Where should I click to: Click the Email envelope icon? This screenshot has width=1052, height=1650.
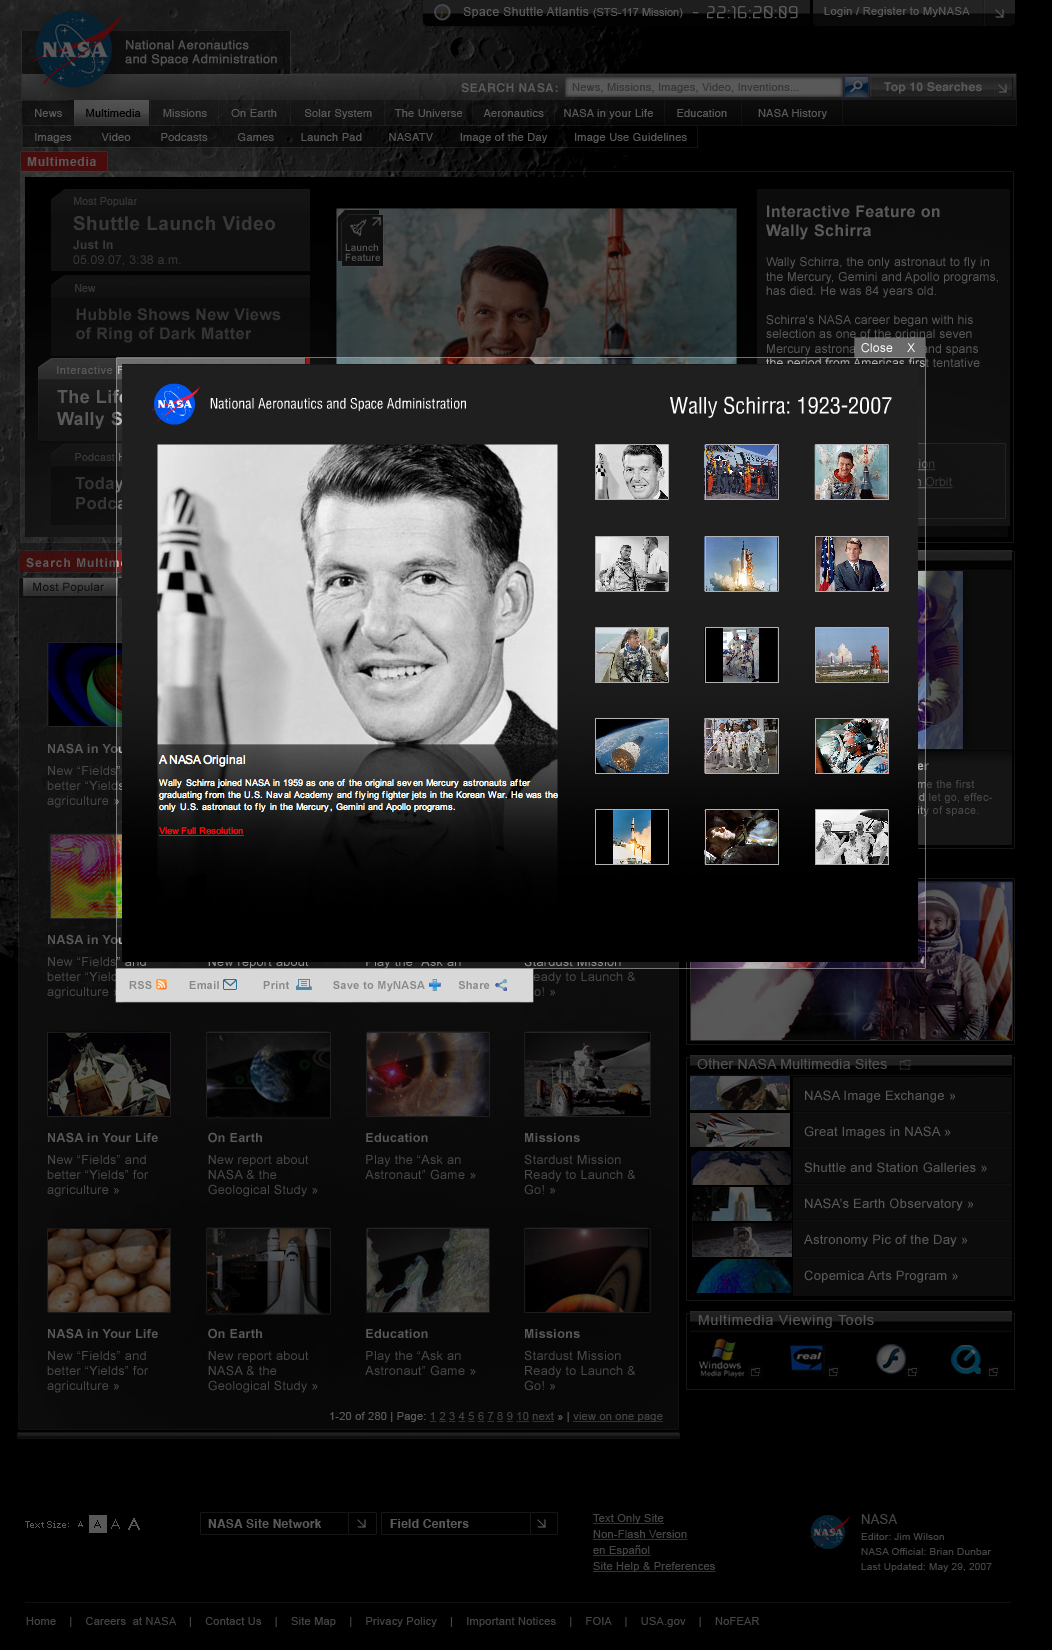pos(230,985)
